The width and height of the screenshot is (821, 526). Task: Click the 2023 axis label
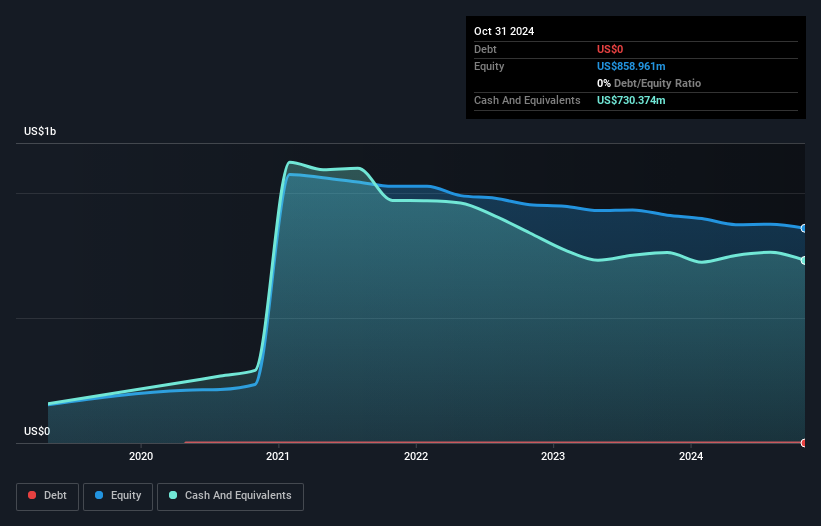pos(553,456)
